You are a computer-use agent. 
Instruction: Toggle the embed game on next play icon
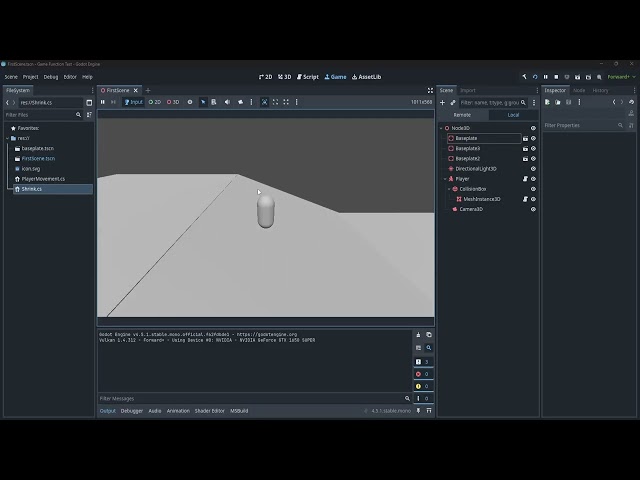pyautogui.click(x=264, y=102)
